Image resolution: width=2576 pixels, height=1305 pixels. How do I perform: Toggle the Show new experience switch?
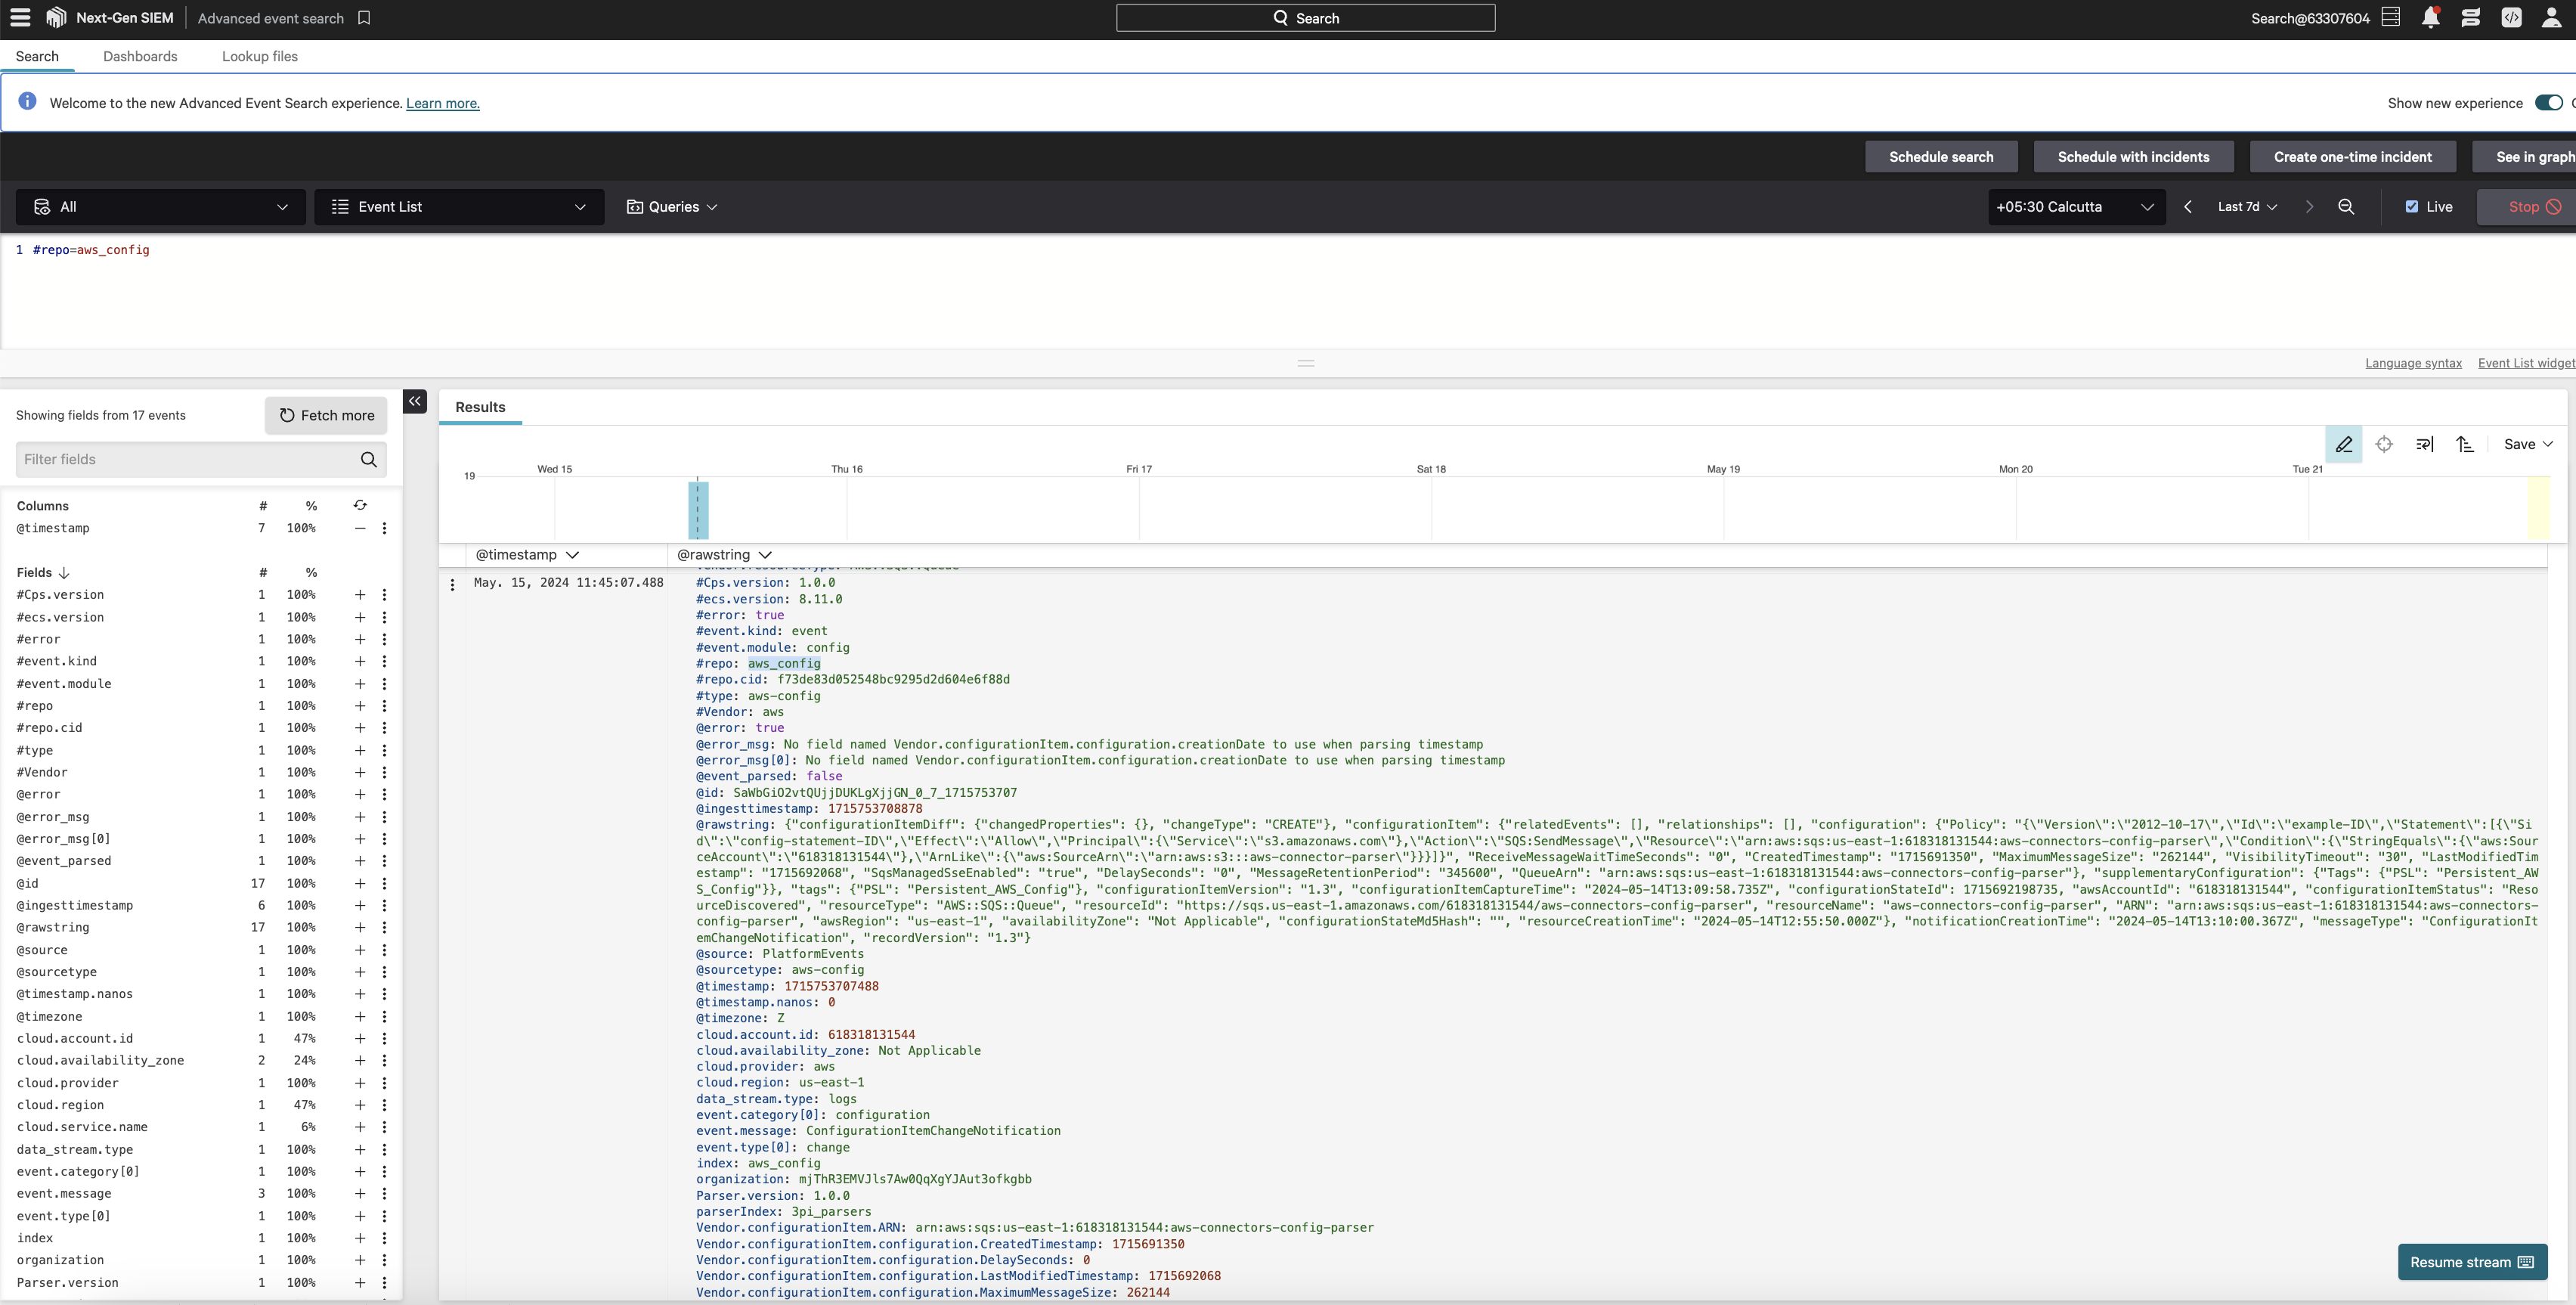tap(2548, 103)
